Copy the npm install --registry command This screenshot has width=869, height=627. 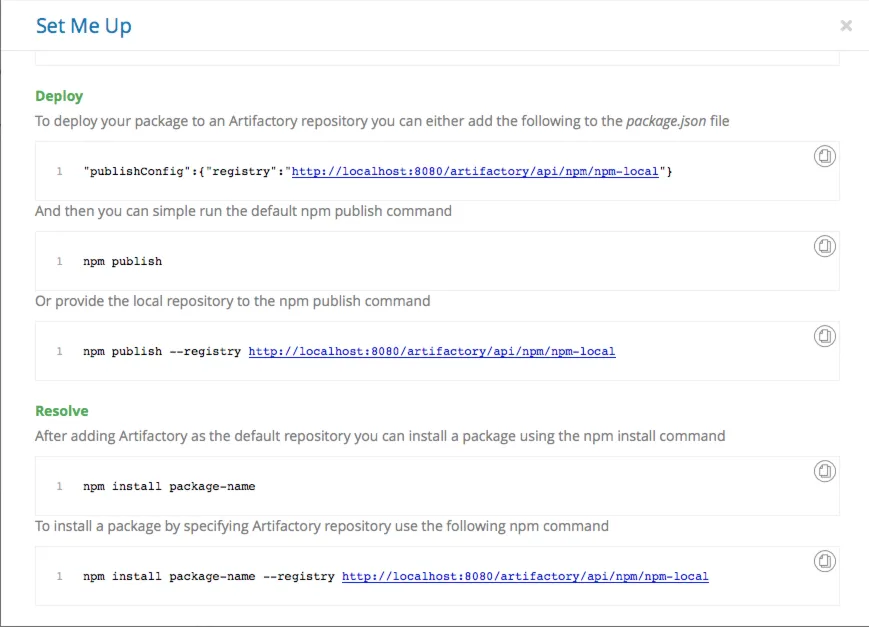tap(824, 561)
